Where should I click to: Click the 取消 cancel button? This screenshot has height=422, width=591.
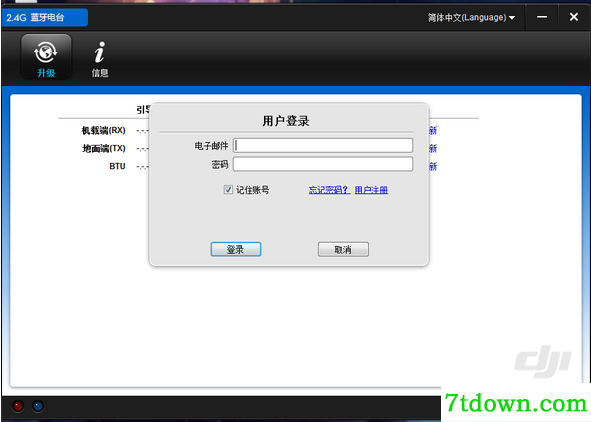point(343,249)
